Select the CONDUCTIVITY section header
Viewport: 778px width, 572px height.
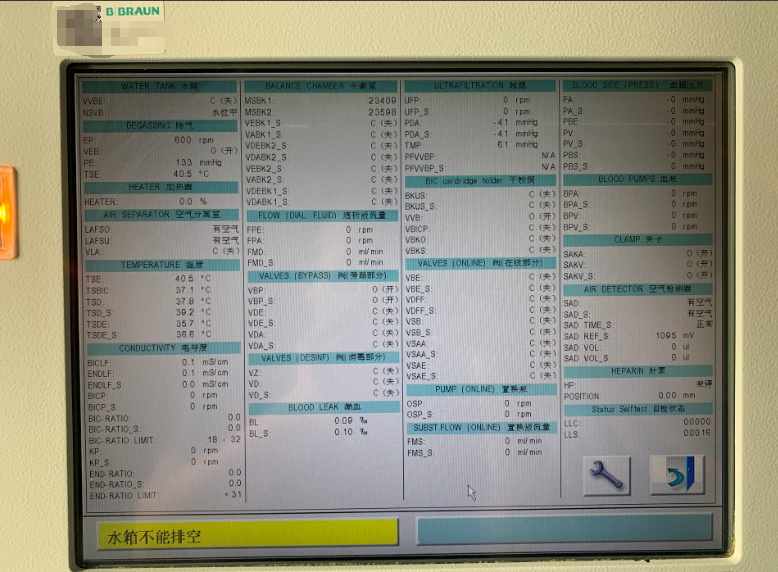[x=163, y=348]
